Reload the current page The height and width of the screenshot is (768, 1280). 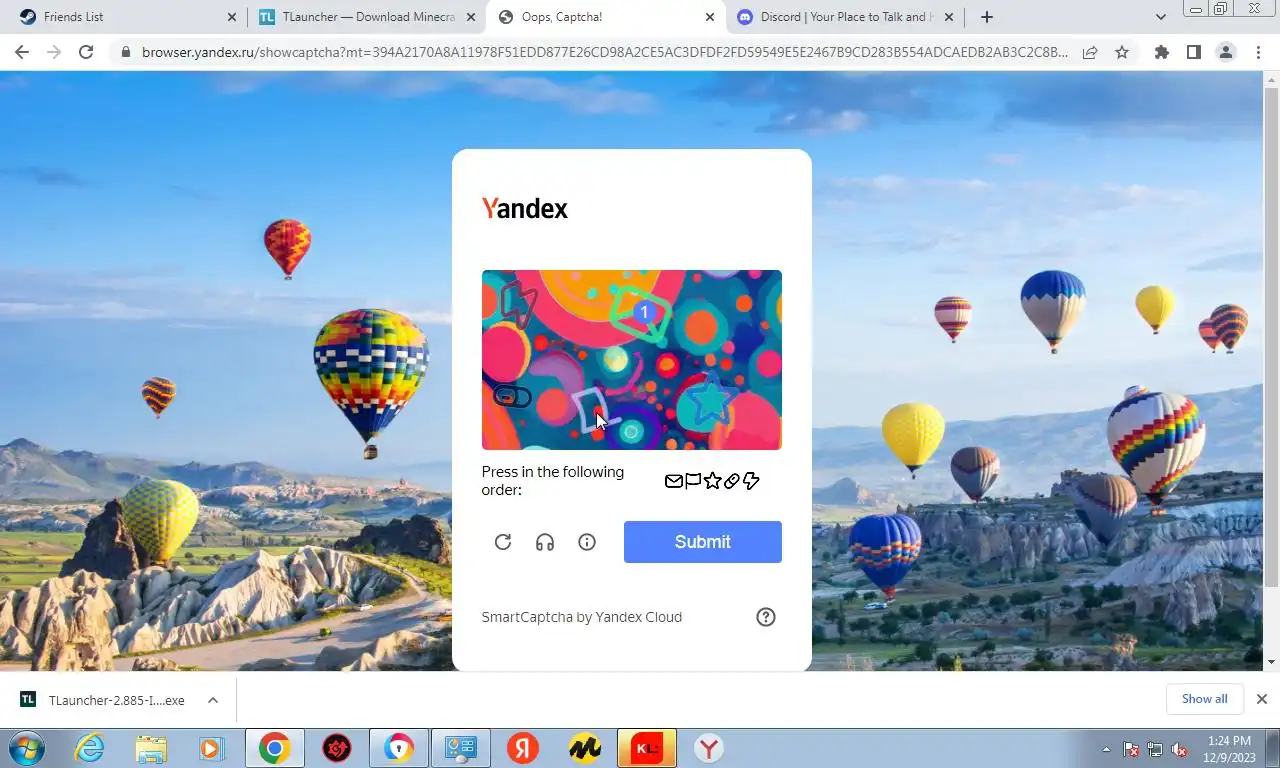(x=86, y=52)
